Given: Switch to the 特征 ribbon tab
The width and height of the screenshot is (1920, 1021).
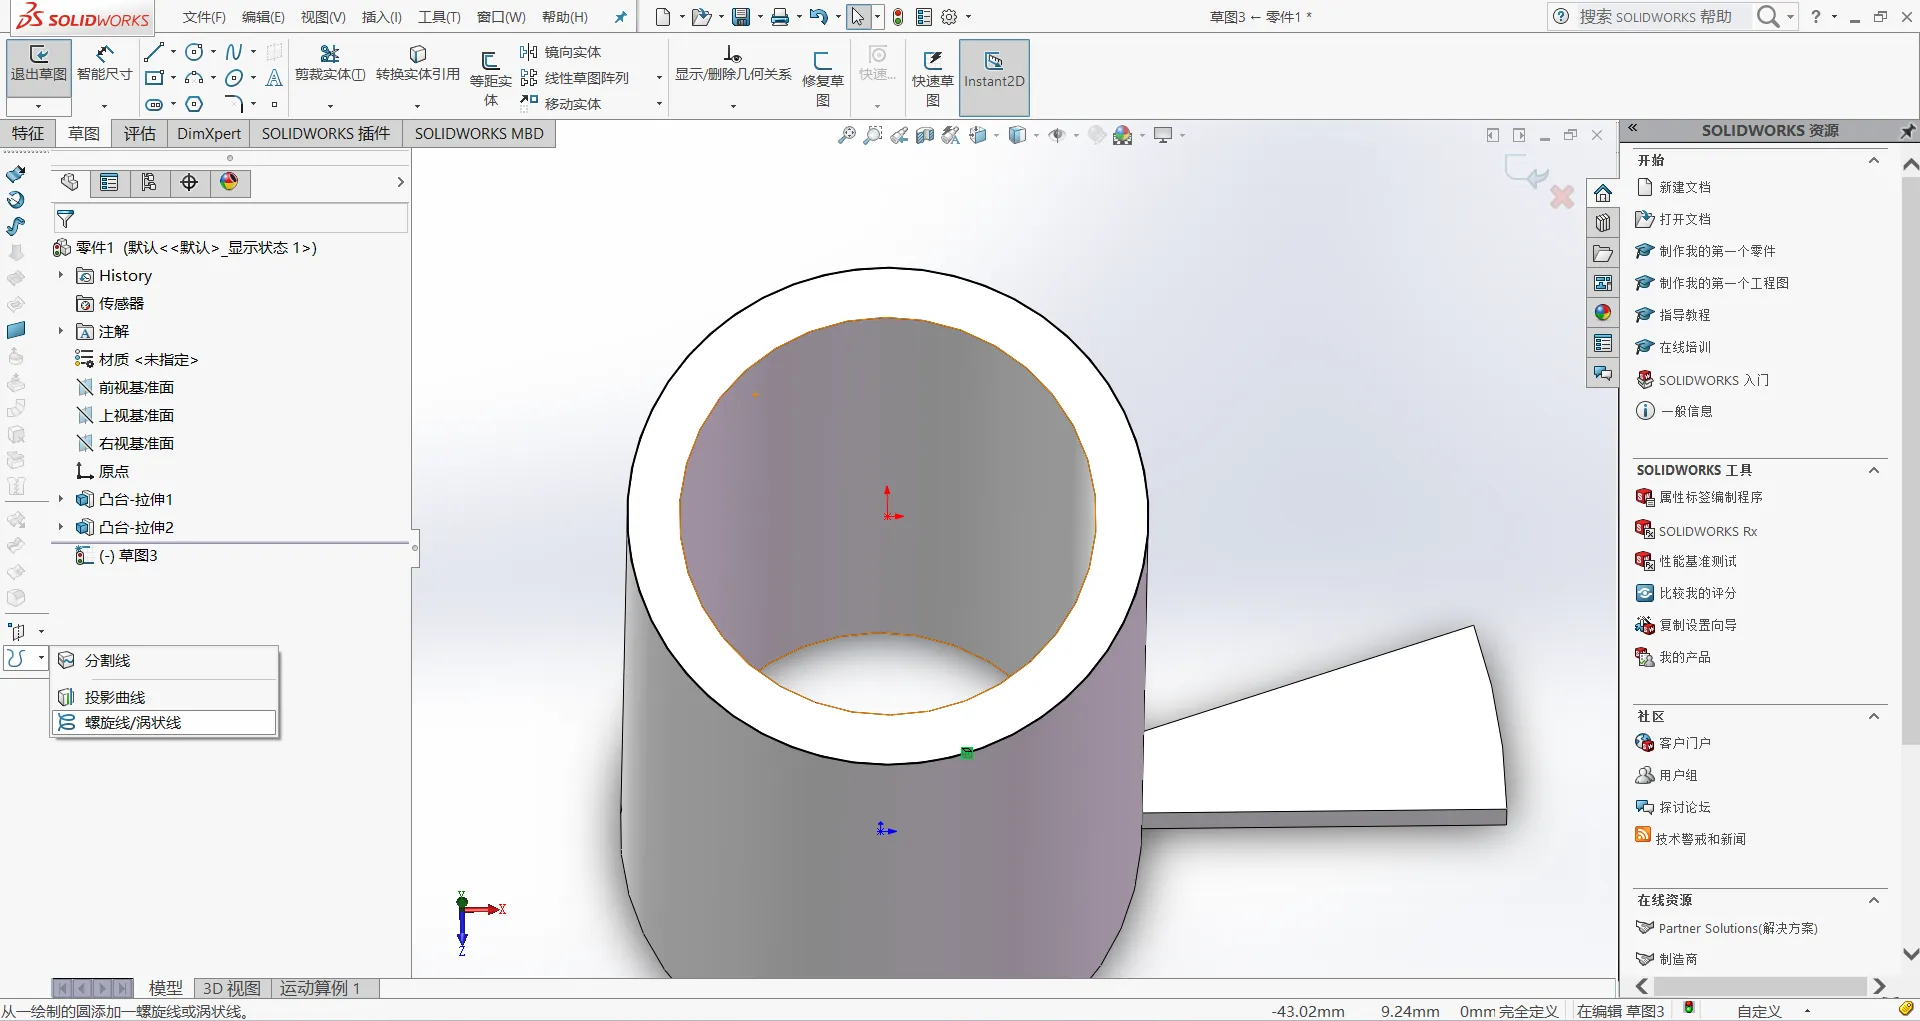Looking at the screenshot, I should tap(28, 134).
